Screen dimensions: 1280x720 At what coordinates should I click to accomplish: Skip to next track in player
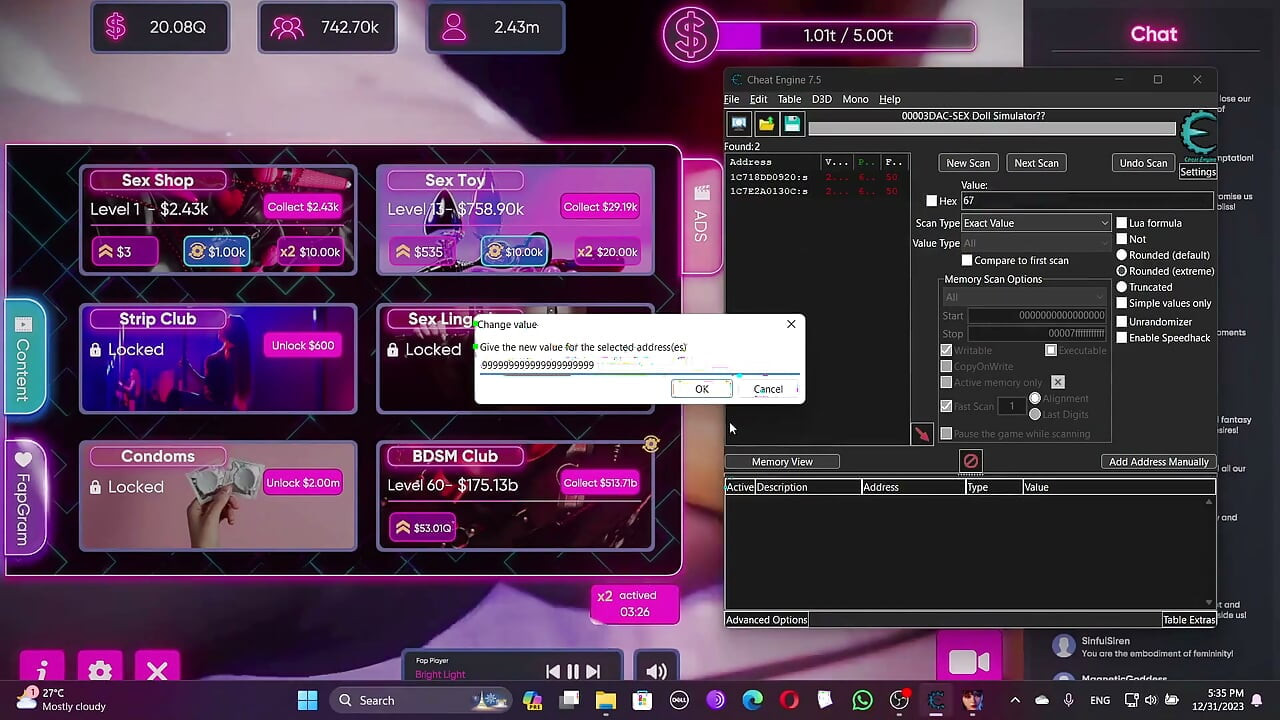pos(593,672)
